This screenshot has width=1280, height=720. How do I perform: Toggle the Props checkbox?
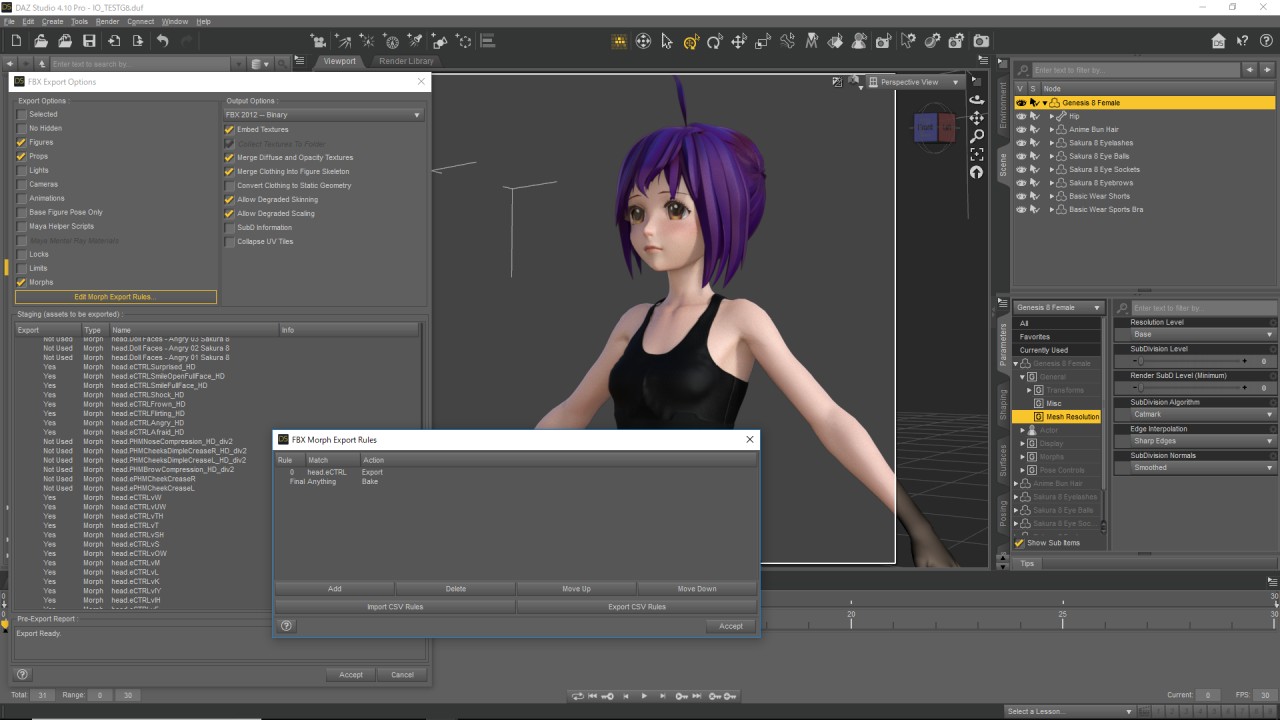point(21,156)
